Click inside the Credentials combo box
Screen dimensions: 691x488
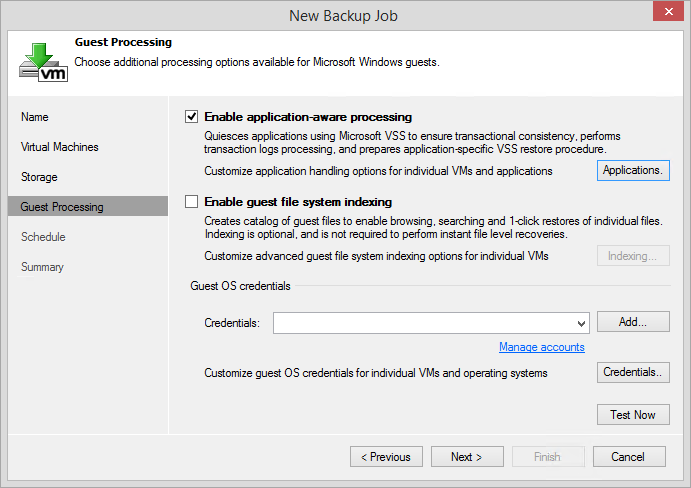431,323
